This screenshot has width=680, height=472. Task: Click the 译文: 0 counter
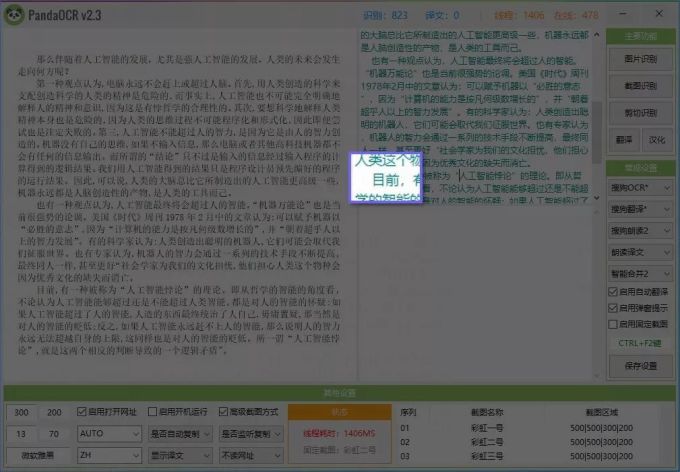(x=442, y=15)
